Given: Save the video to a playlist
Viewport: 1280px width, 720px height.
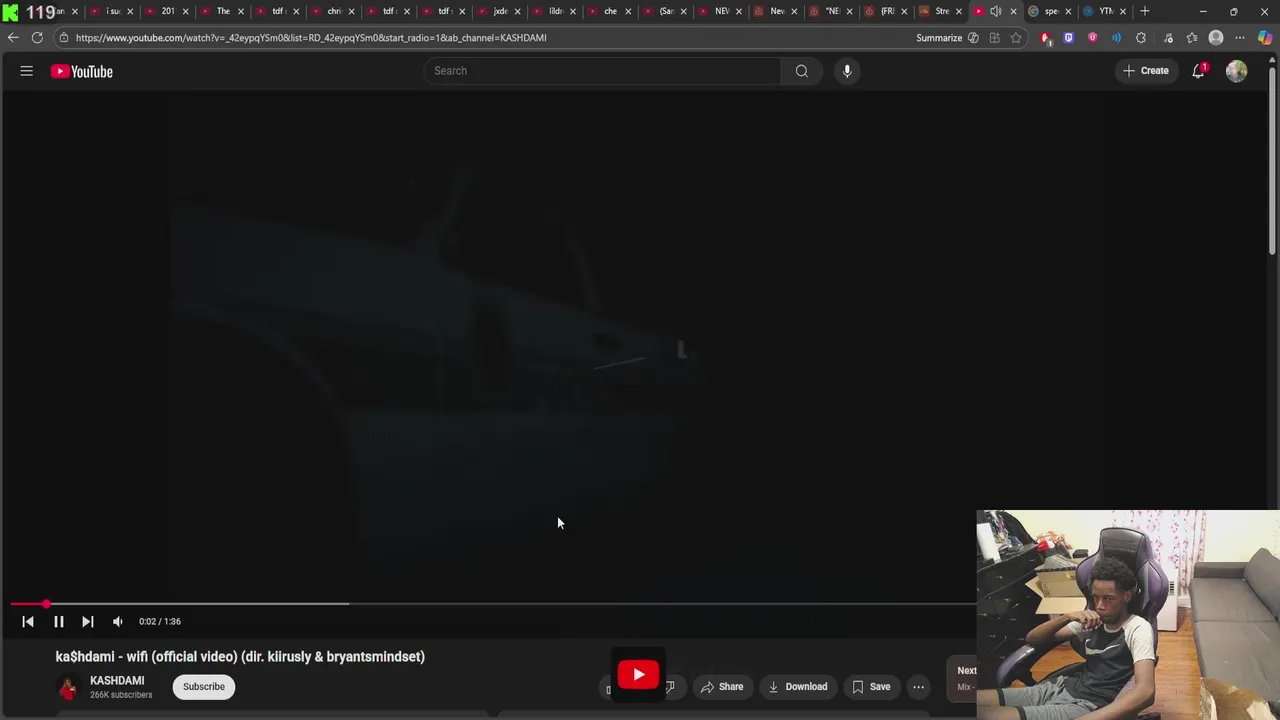Looking at the screenshot, I should [x=871, y=687].
